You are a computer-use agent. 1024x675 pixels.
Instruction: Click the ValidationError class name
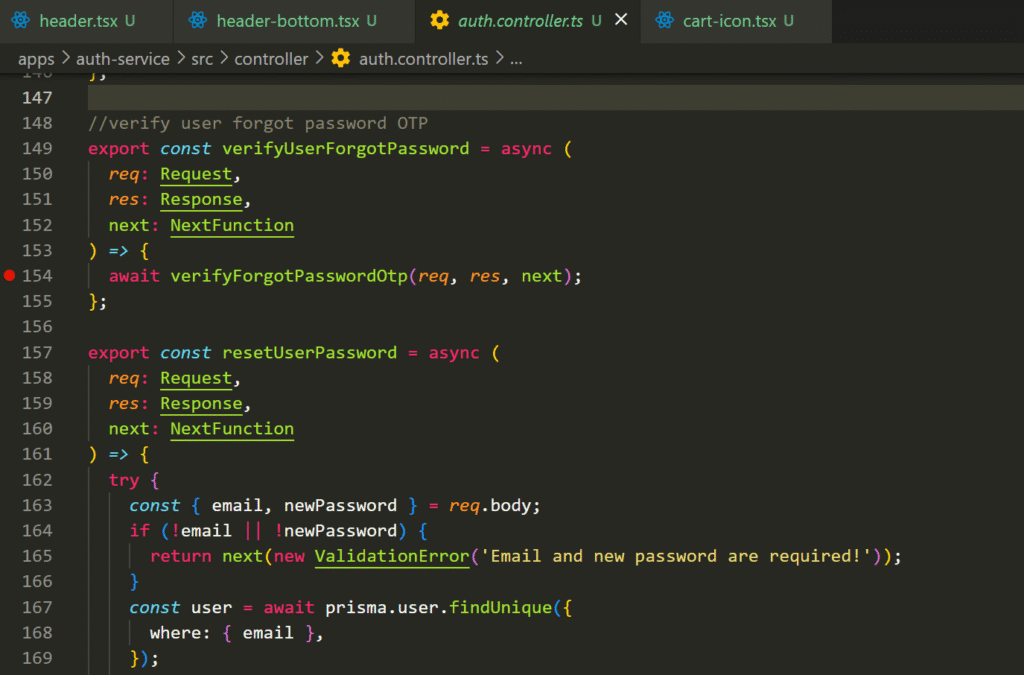pos(392,556)
